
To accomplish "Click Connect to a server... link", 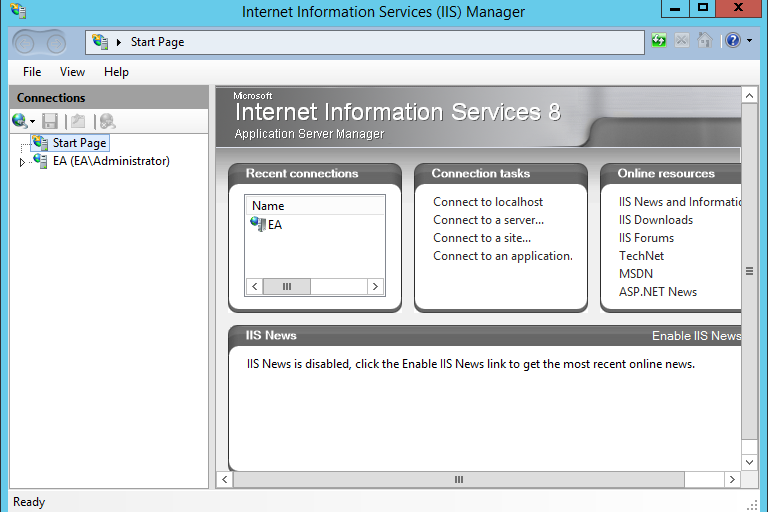I will pyautogui.click(x=488, y=220).
